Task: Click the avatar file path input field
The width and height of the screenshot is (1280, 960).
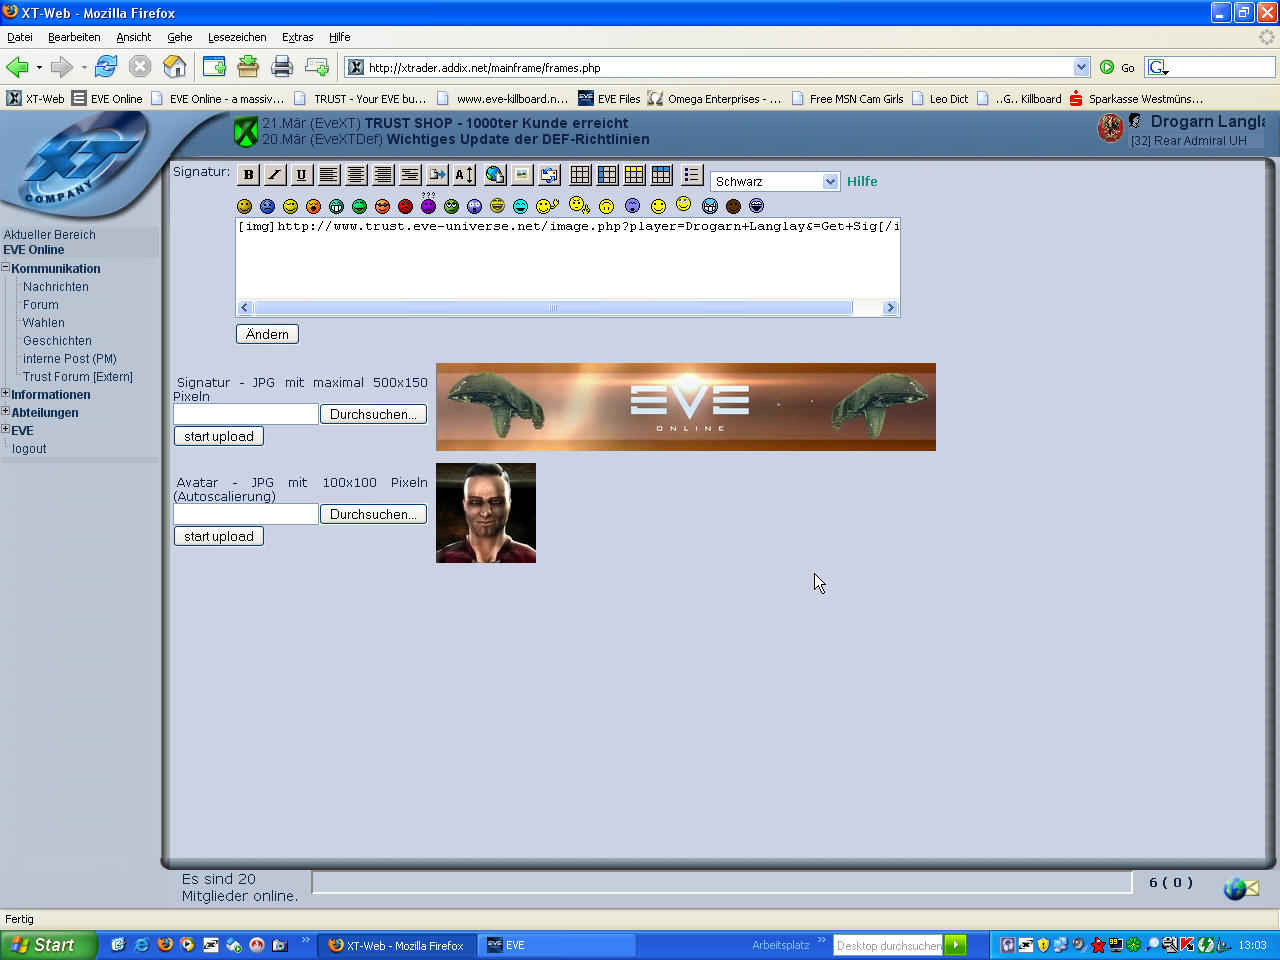Action: click(x=246, y=514)
